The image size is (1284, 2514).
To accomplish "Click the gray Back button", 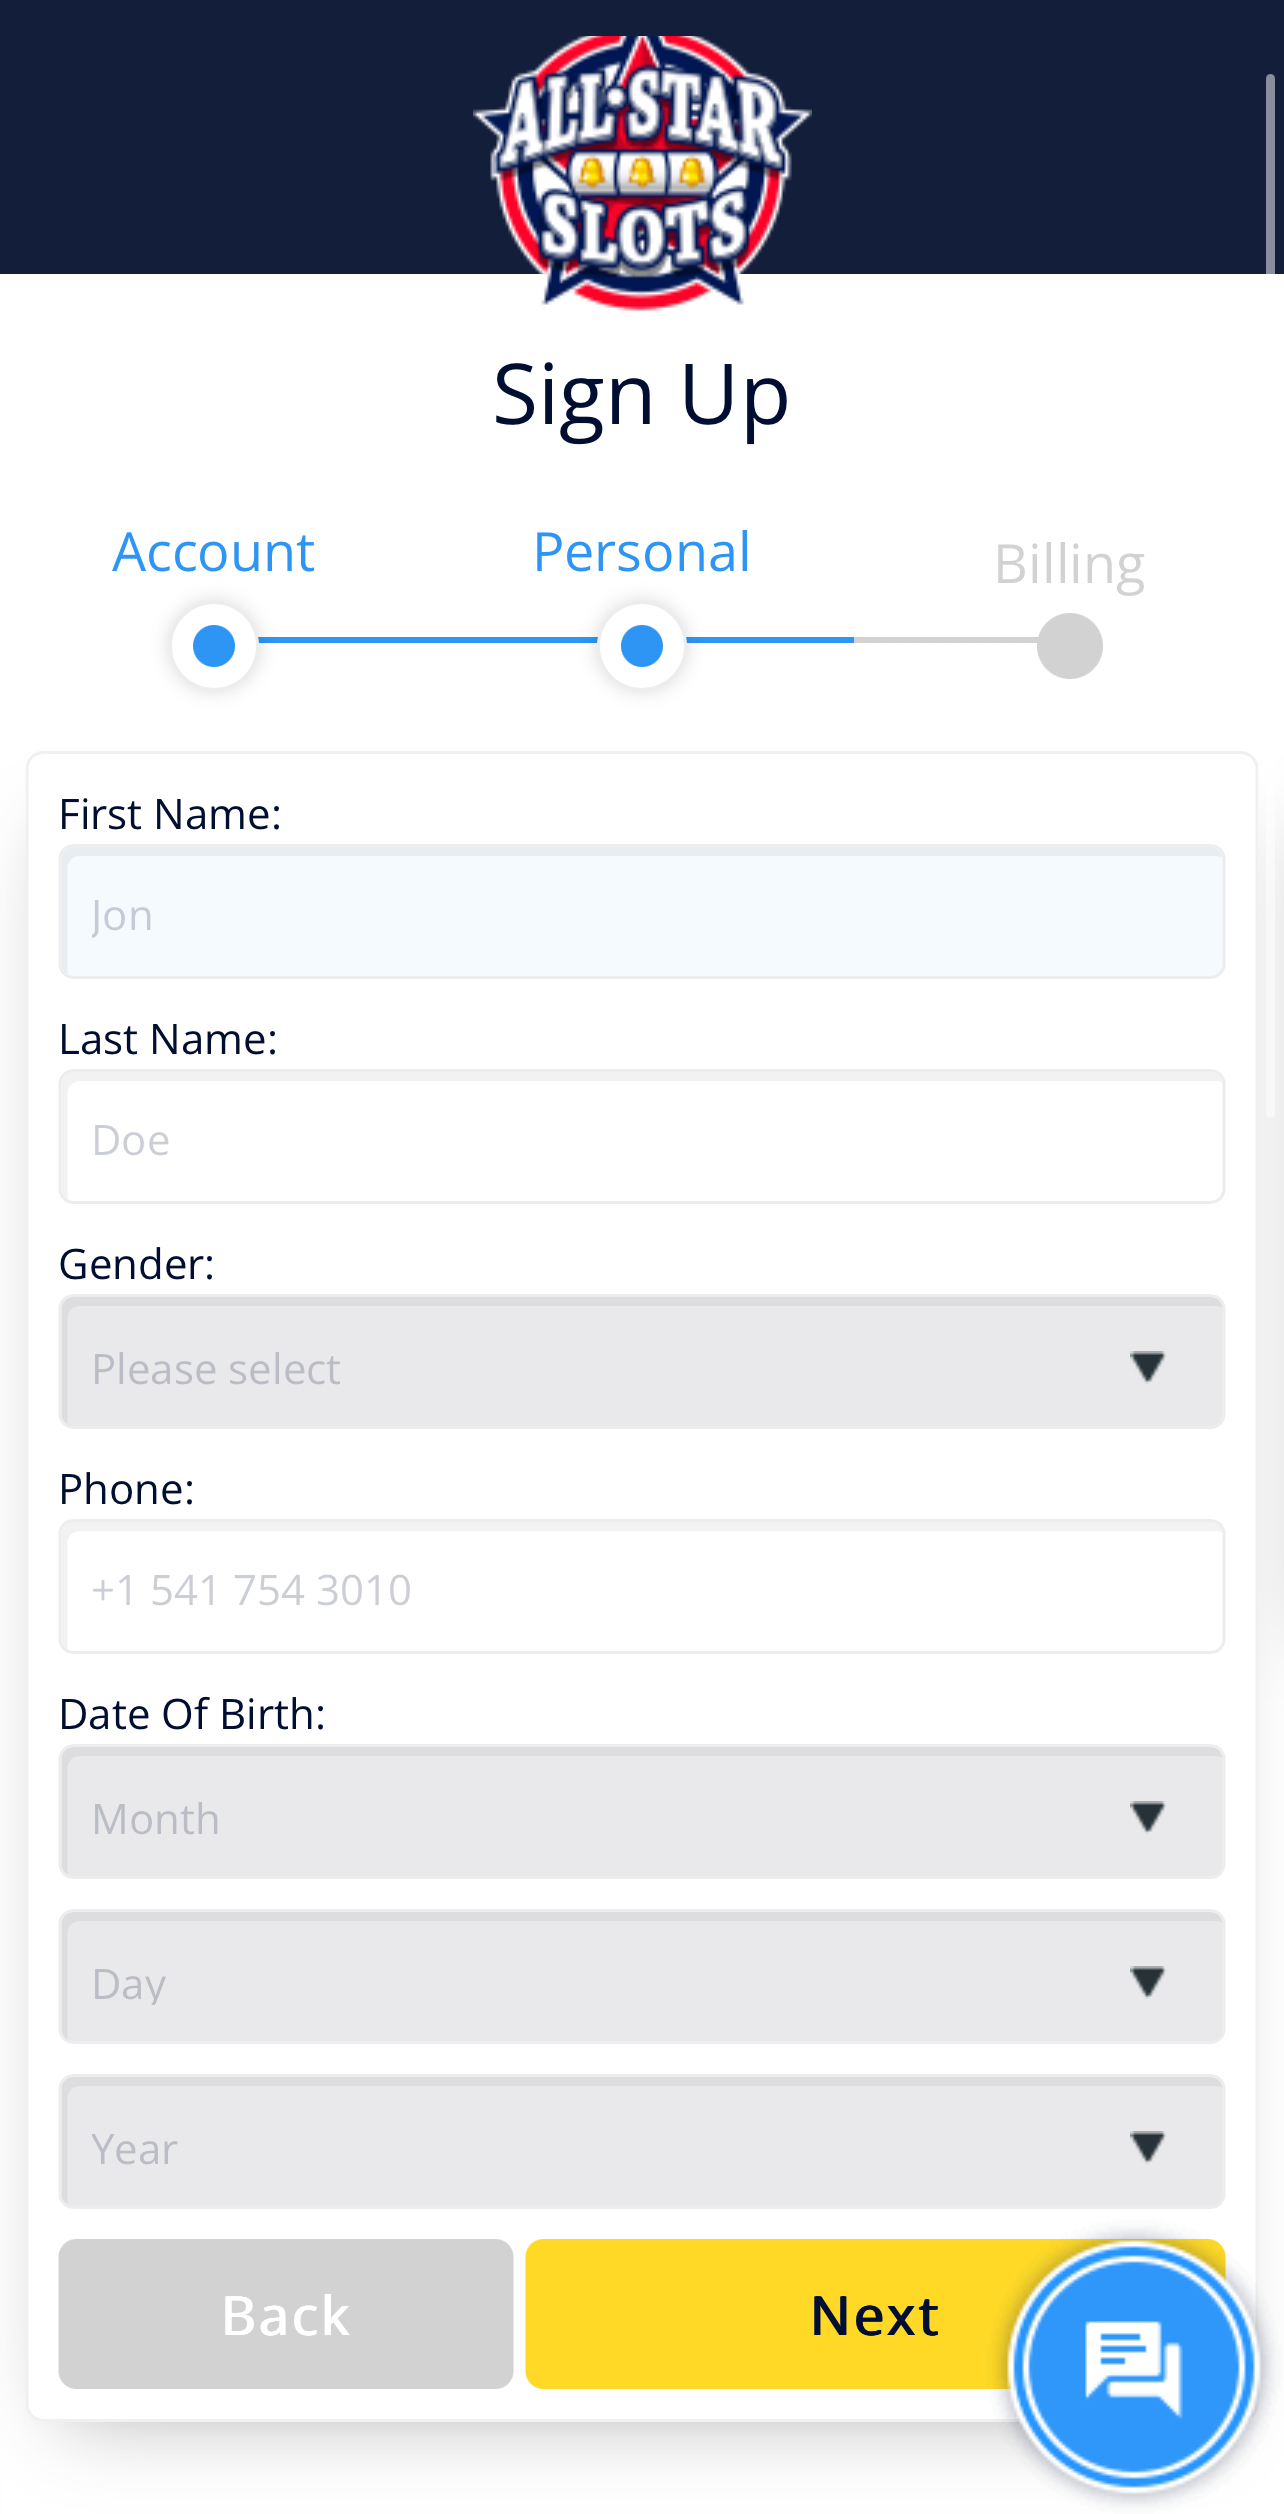I will click(286, 2314).
